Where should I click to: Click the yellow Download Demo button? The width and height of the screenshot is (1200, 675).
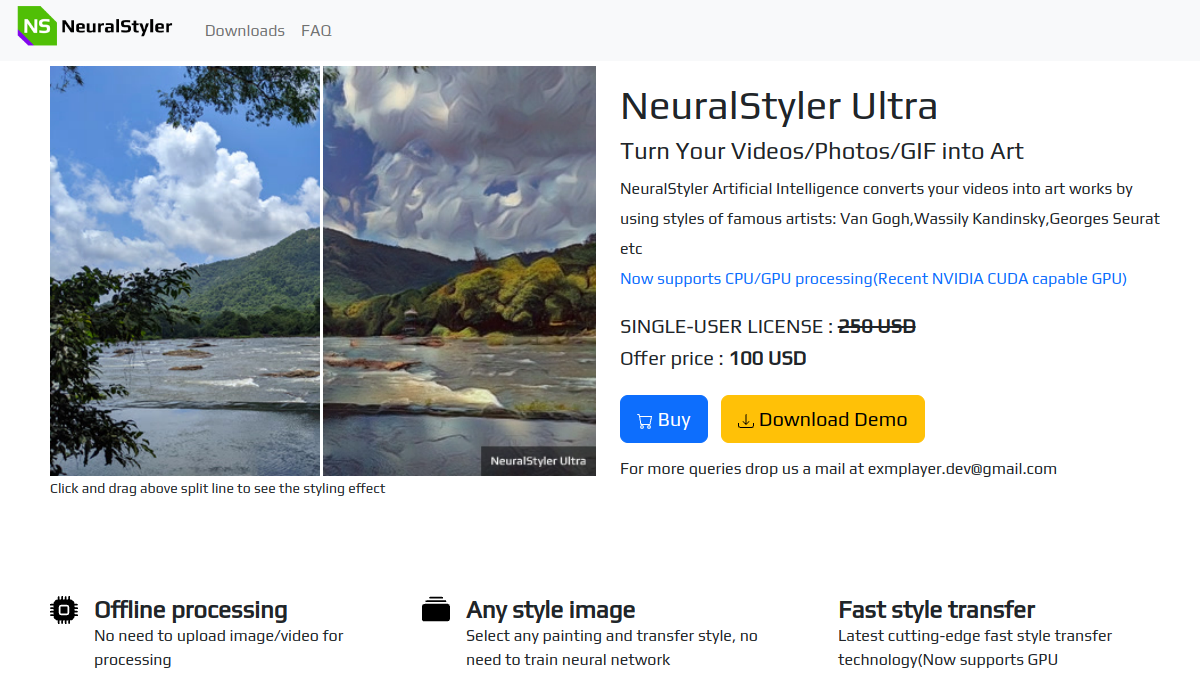coord(823,419)
